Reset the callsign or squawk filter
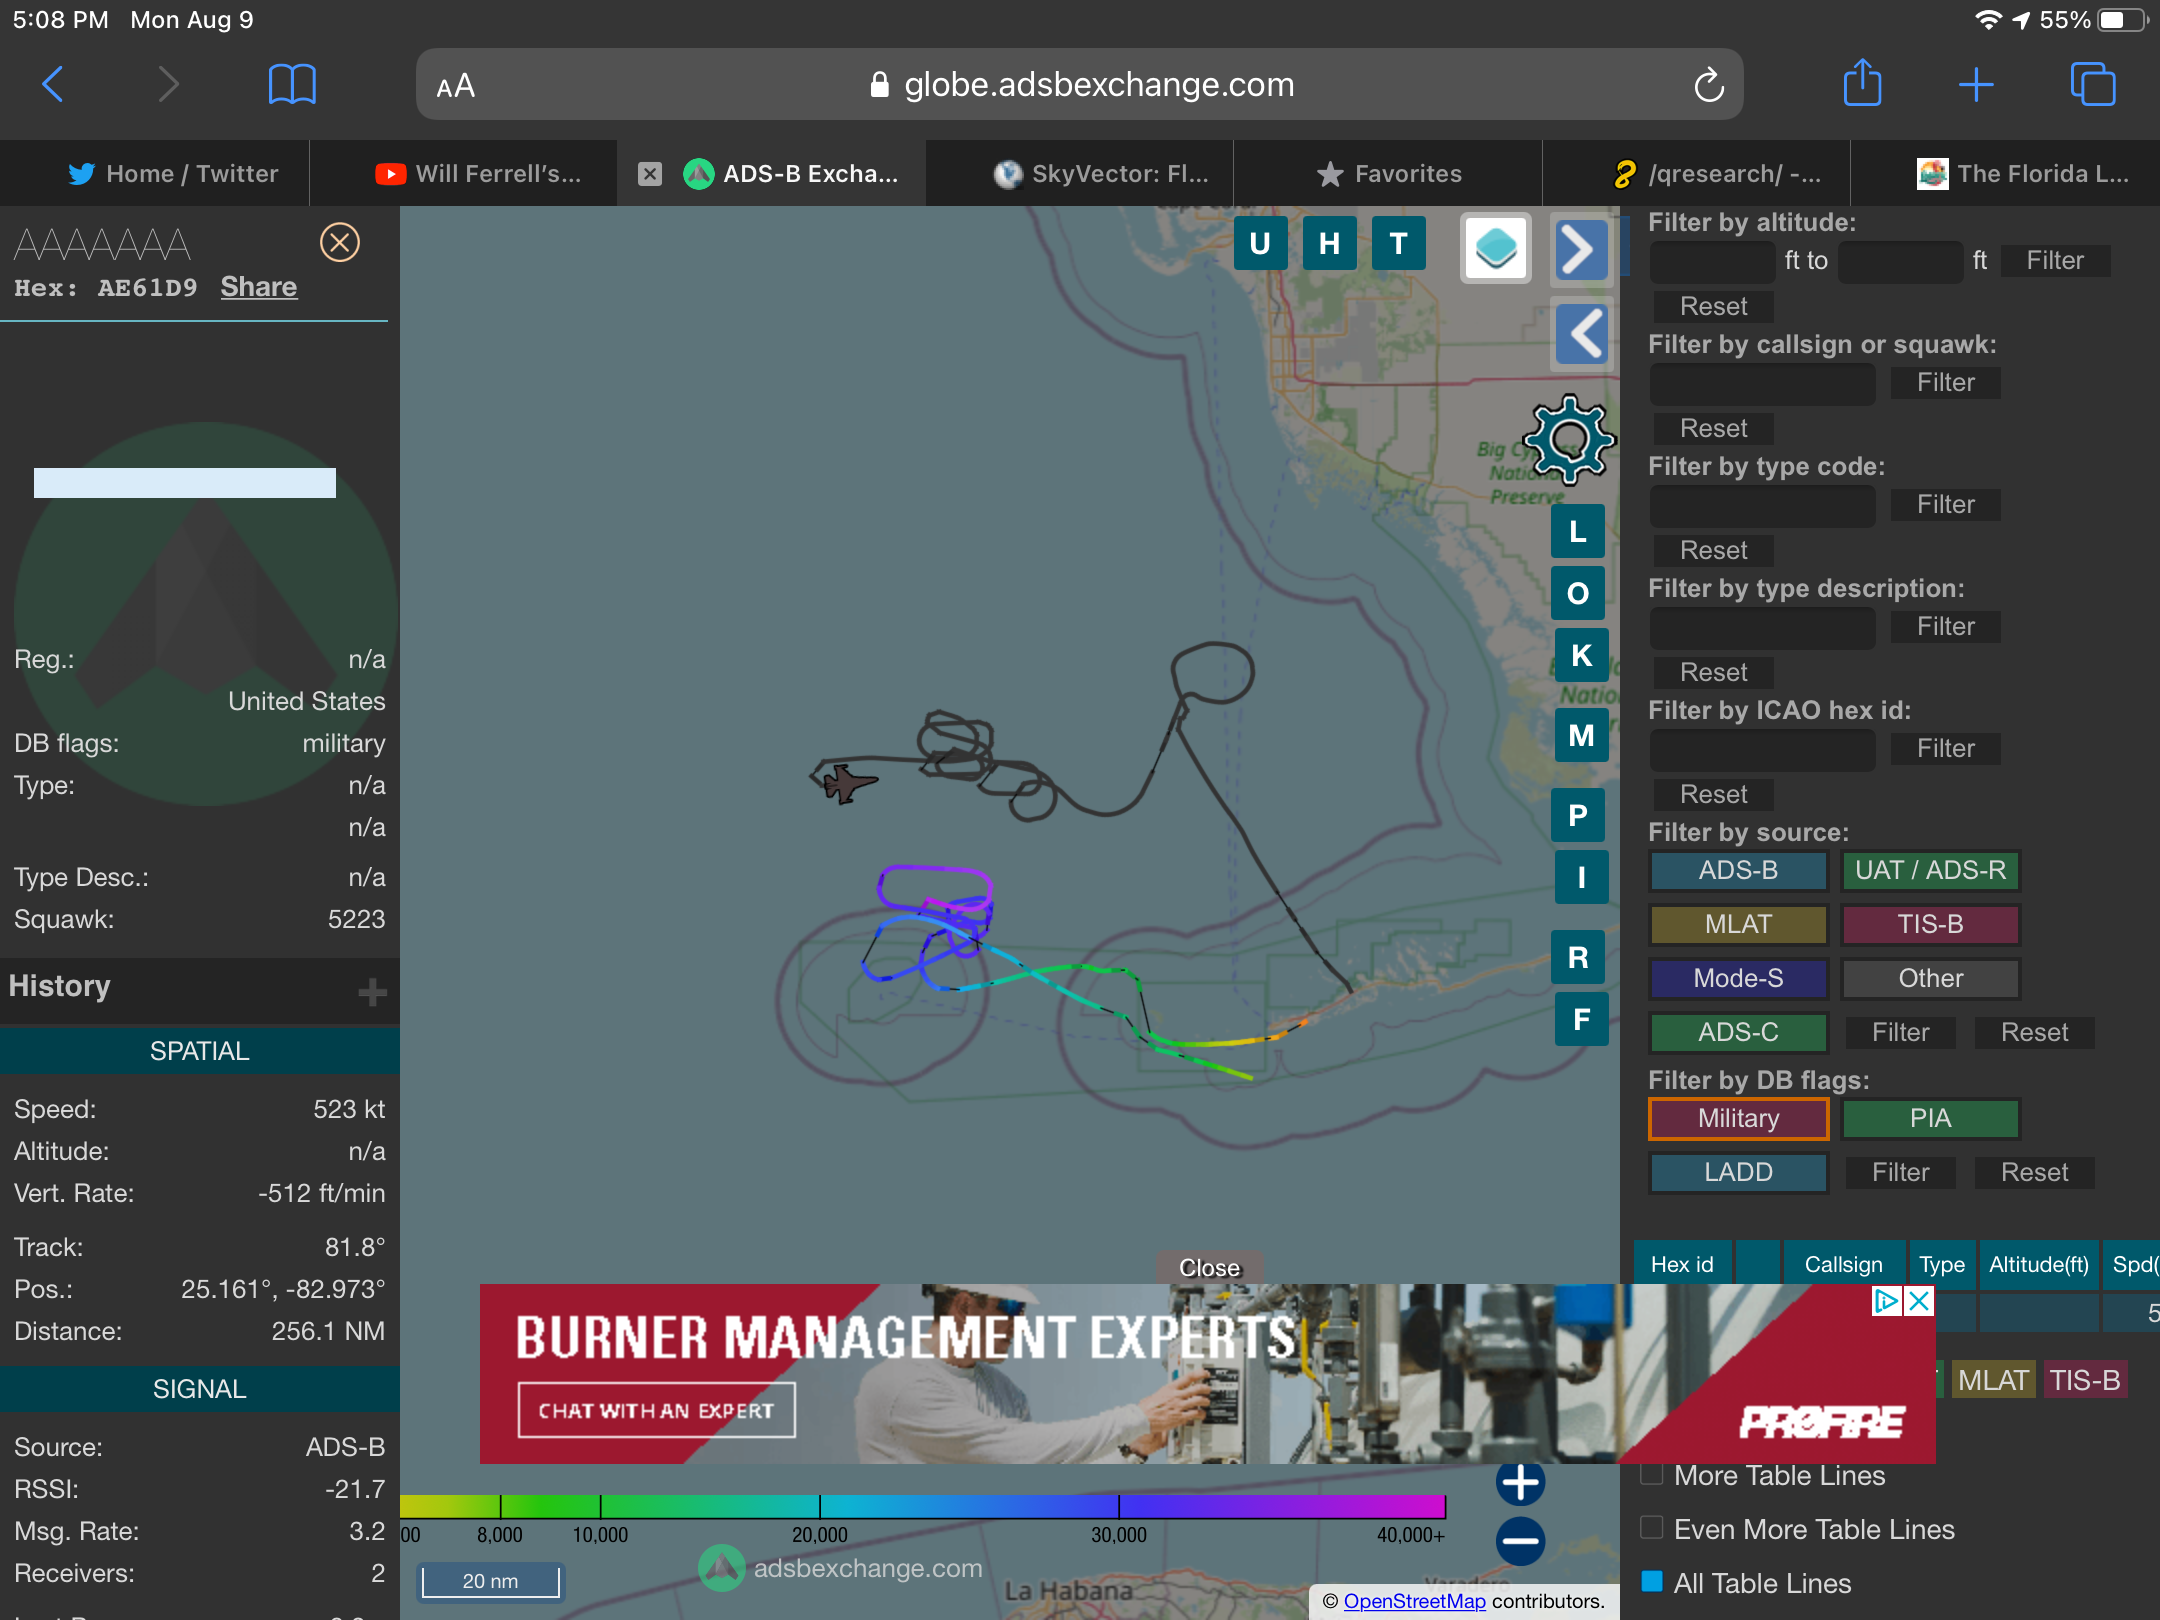Image resolution: width=2160 pixels, height=1620 pixels. point(1713,428)
